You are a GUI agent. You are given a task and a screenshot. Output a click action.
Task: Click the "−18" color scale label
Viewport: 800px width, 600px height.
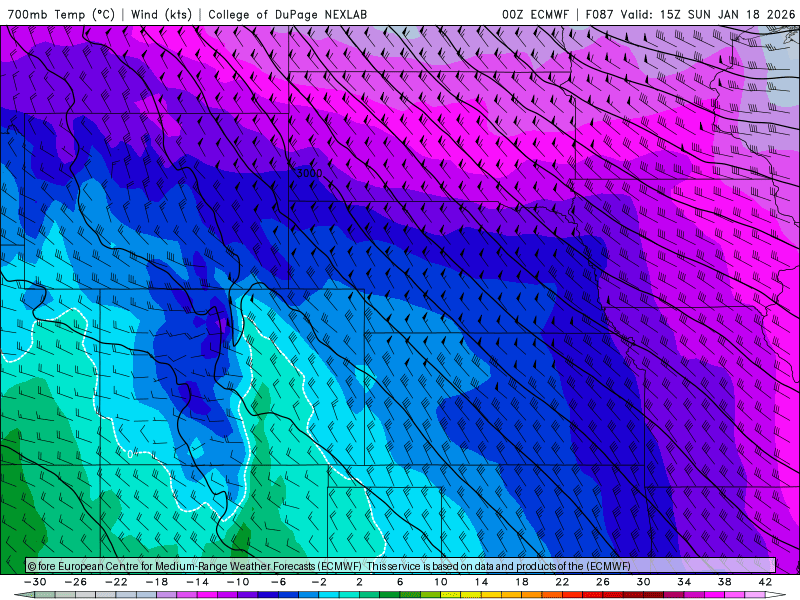tap(157, 582)
